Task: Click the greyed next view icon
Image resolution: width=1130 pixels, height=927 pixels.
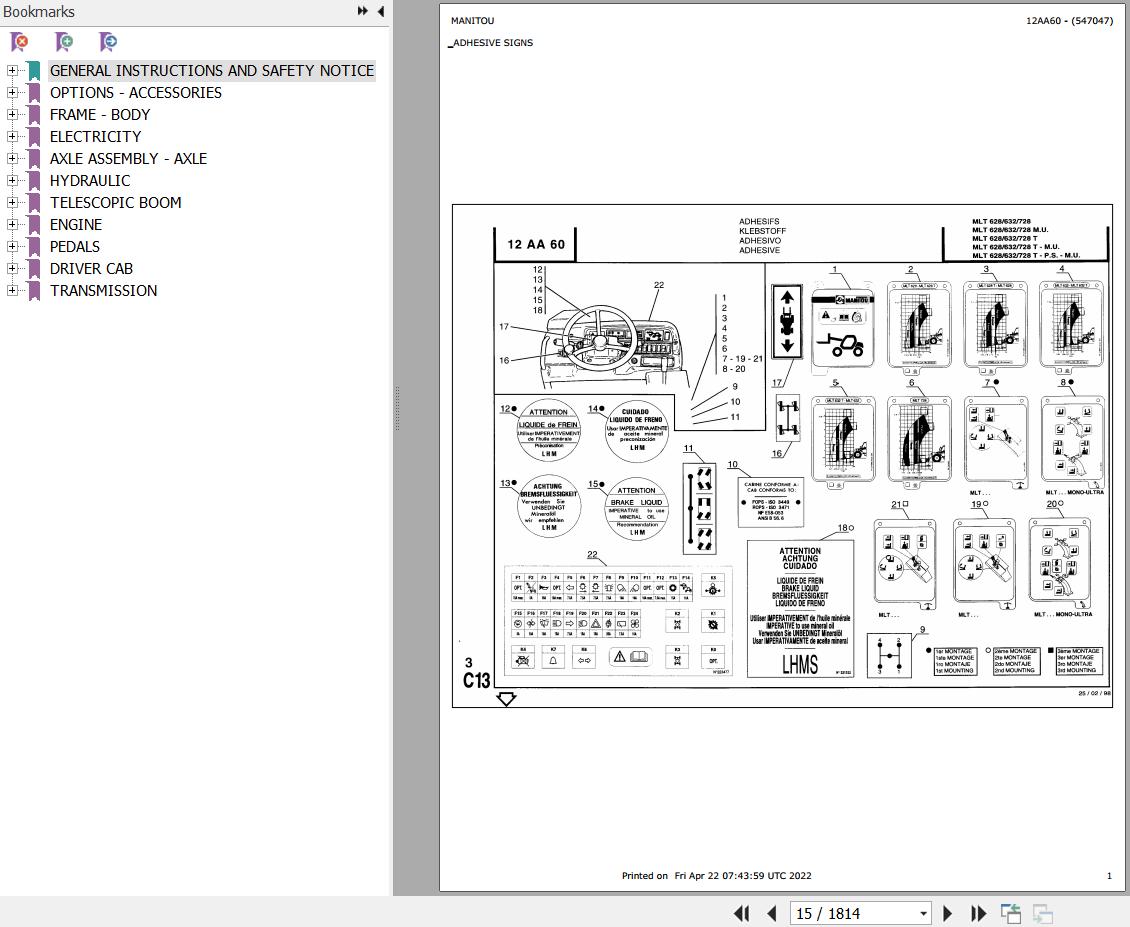Action: [1042, 913]
